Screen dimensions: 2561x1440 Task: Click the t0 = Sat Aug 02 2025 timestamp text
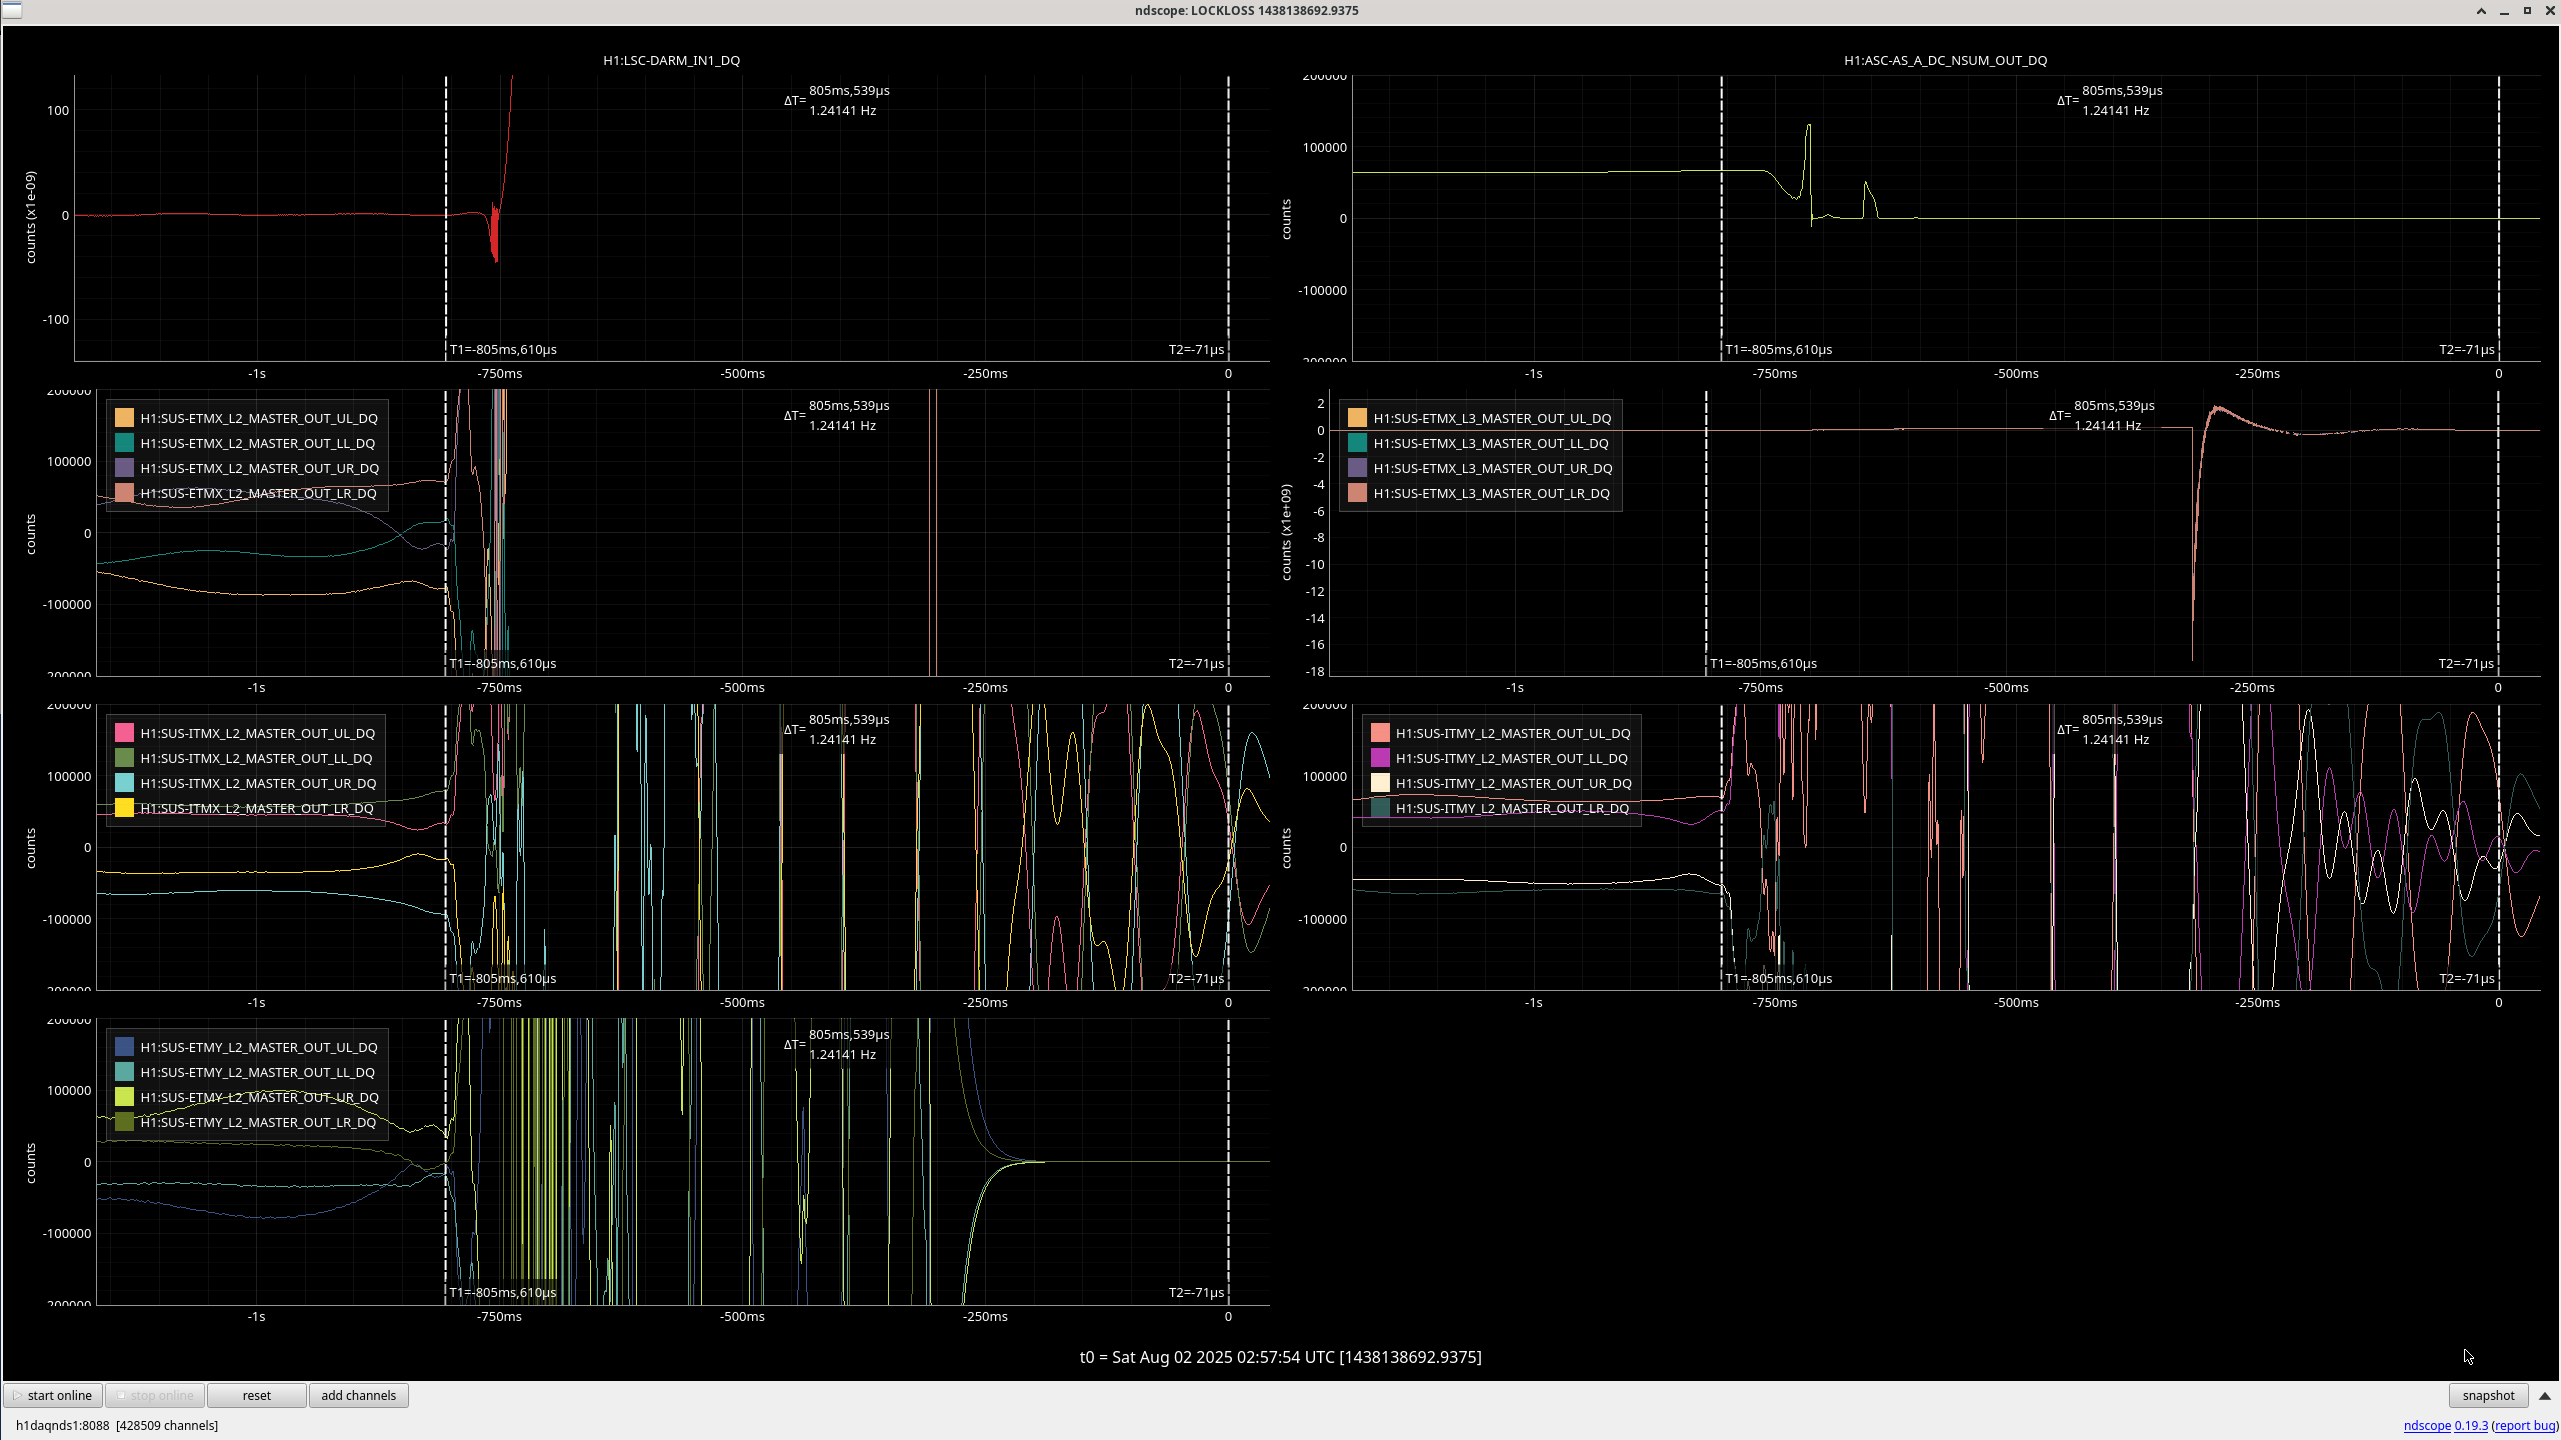(x=1280, y=1357)
